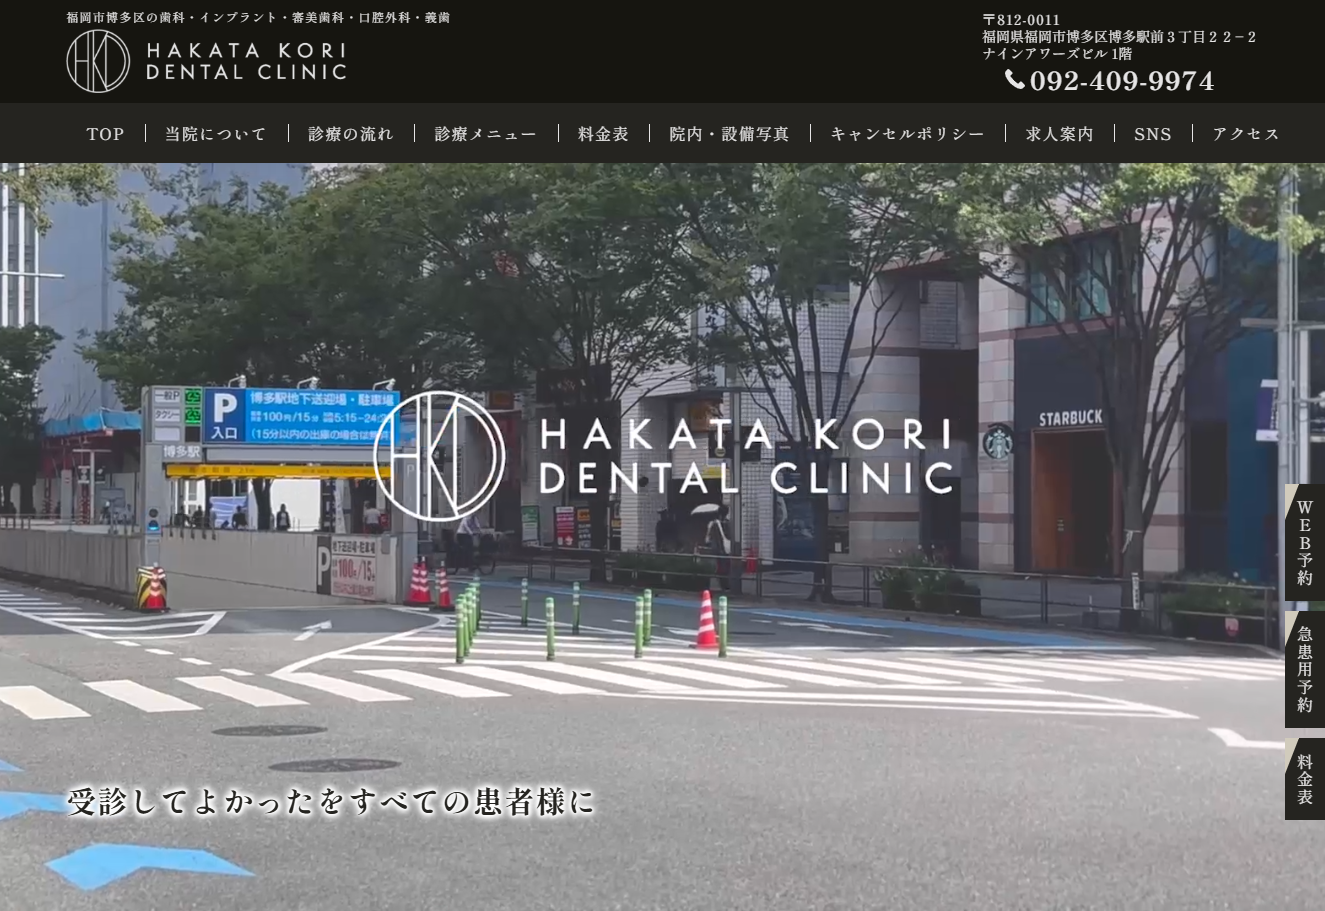Viewport: 1325px width, 911px height.
Task: Click the phone icon beside 092-409-9974
Action: [x=1015, y=80]
